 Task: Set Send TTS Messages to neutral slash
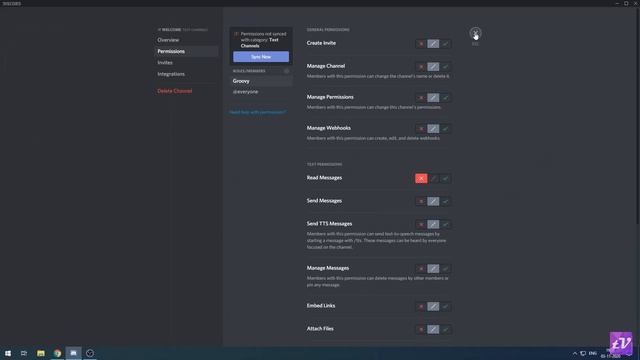(x=433, y=224)
